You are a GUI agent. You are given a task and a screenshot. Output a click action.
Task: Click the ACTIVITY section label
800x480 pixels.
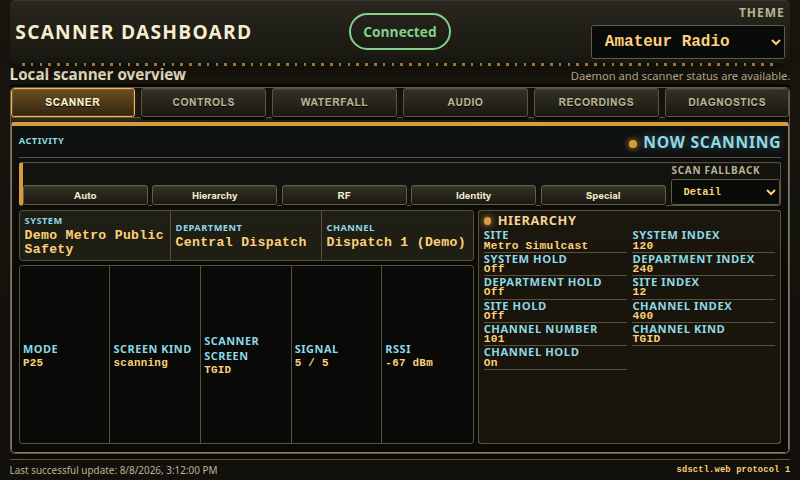[41, 141]
